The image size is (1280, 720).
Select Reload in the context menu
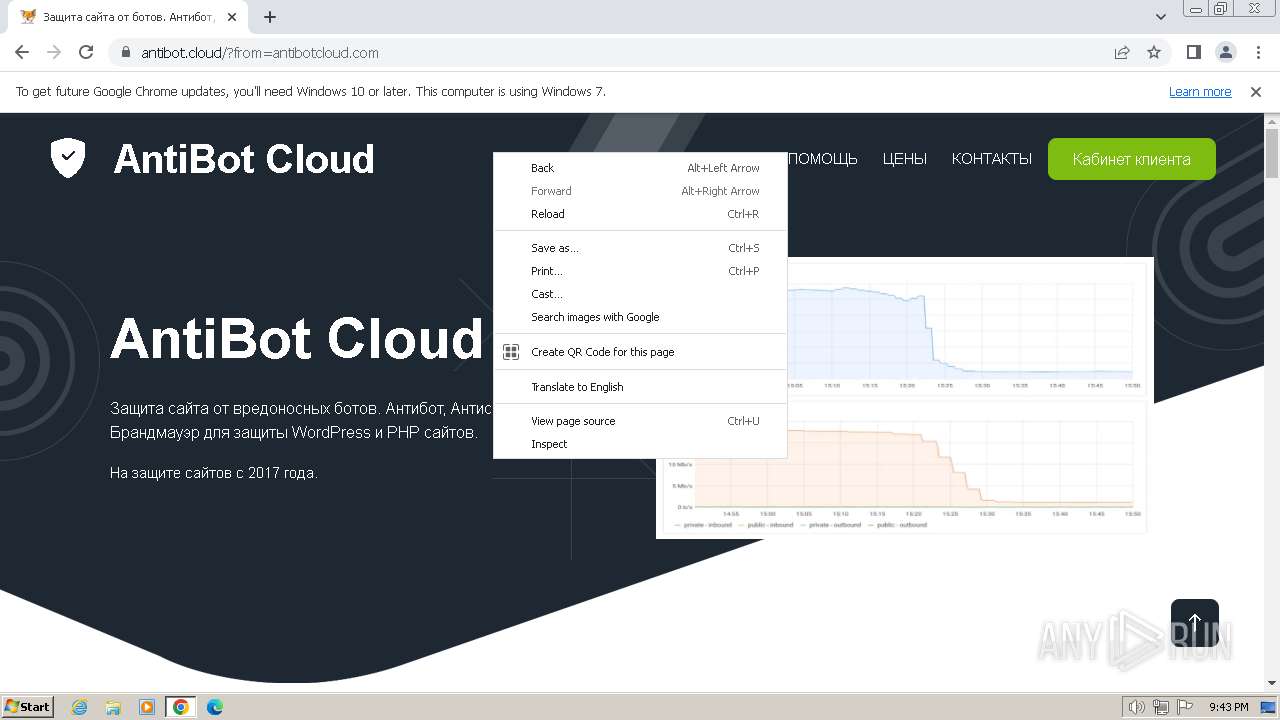point(640,214)
